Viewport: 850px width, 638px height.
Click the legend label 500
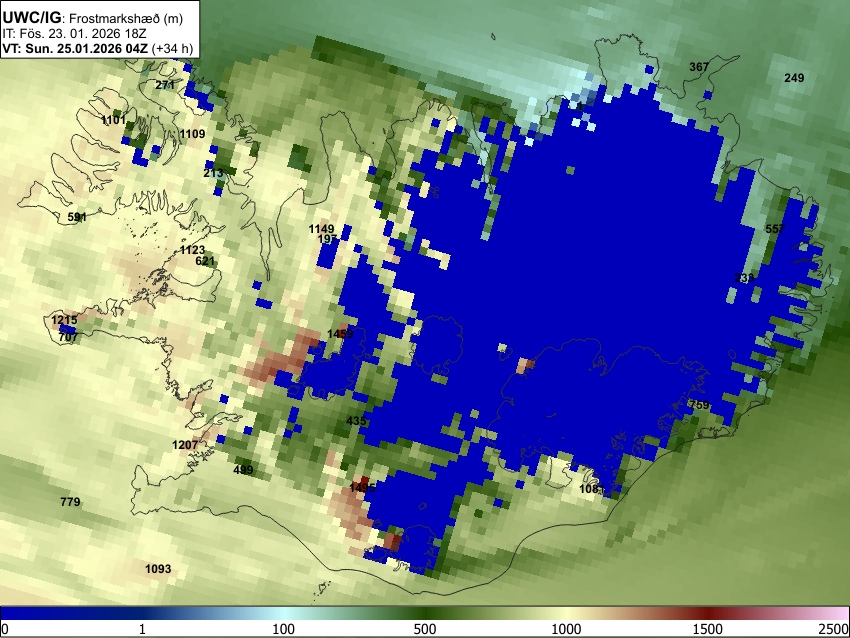click(x=424, y=629)
